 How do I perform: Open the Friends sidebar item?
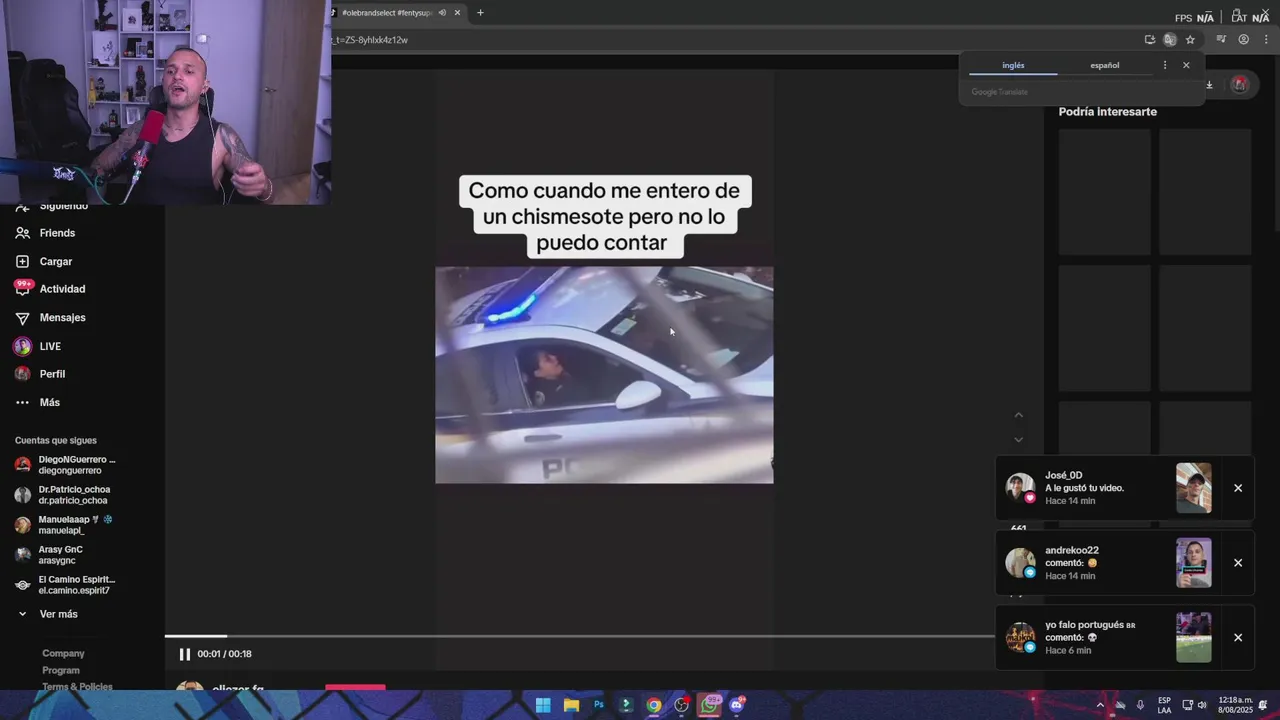45,233
